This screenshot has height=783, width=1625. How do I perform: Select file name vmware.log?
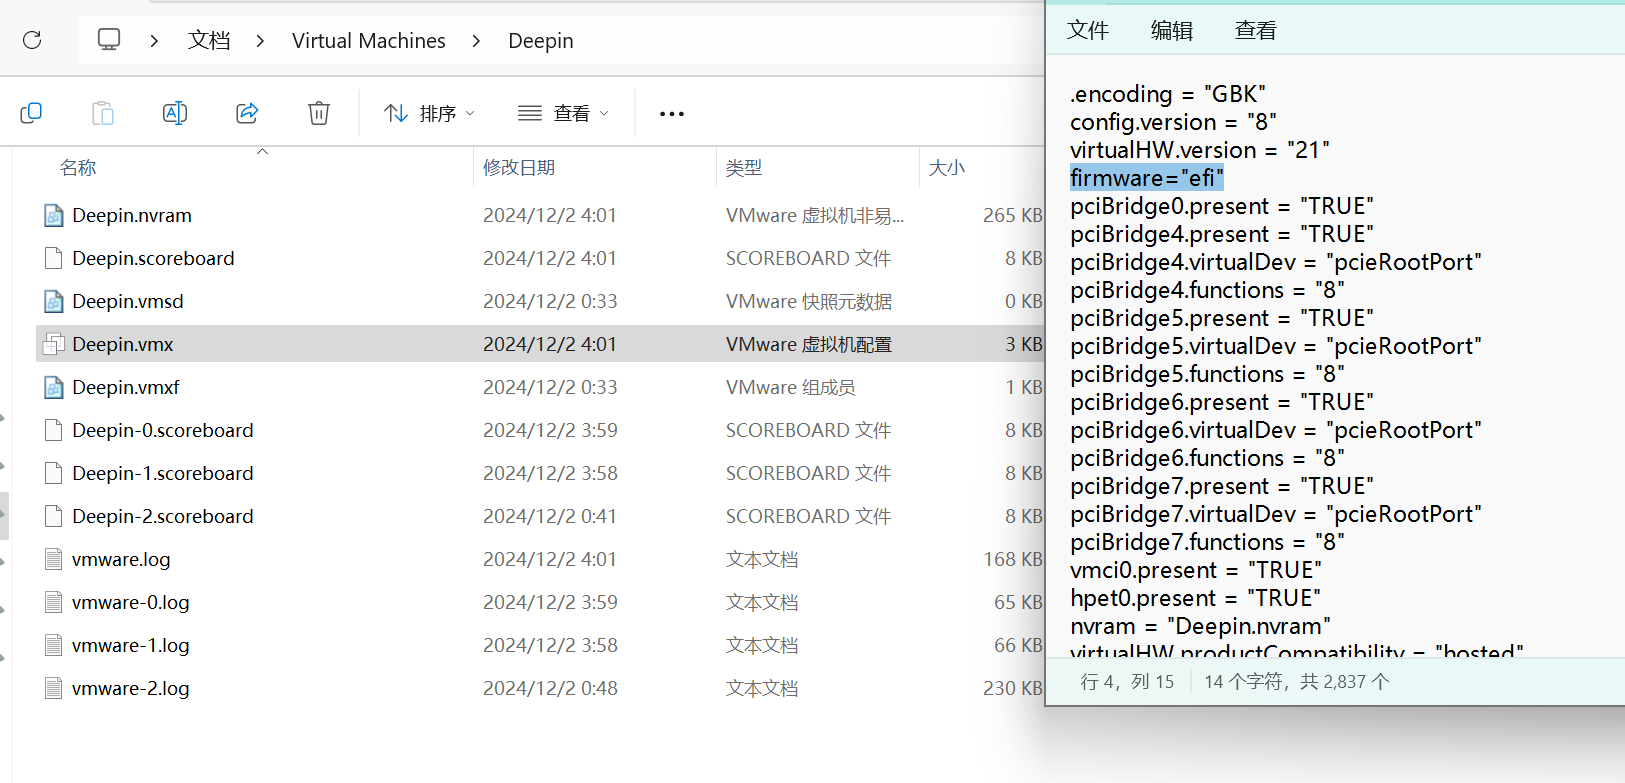(x=121, y=559)
